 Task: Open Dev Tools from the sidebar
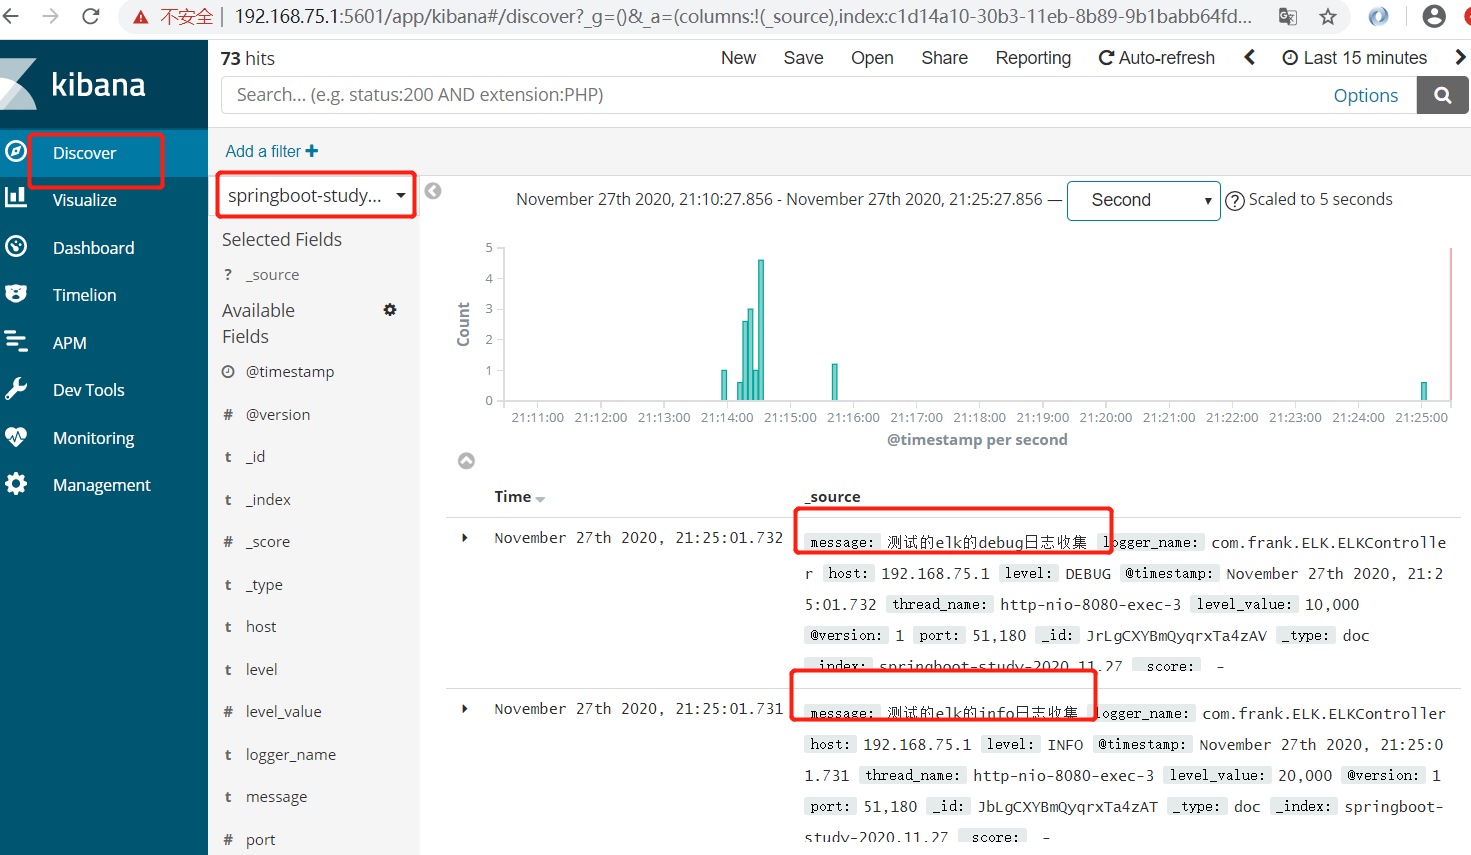coord(88,389)
